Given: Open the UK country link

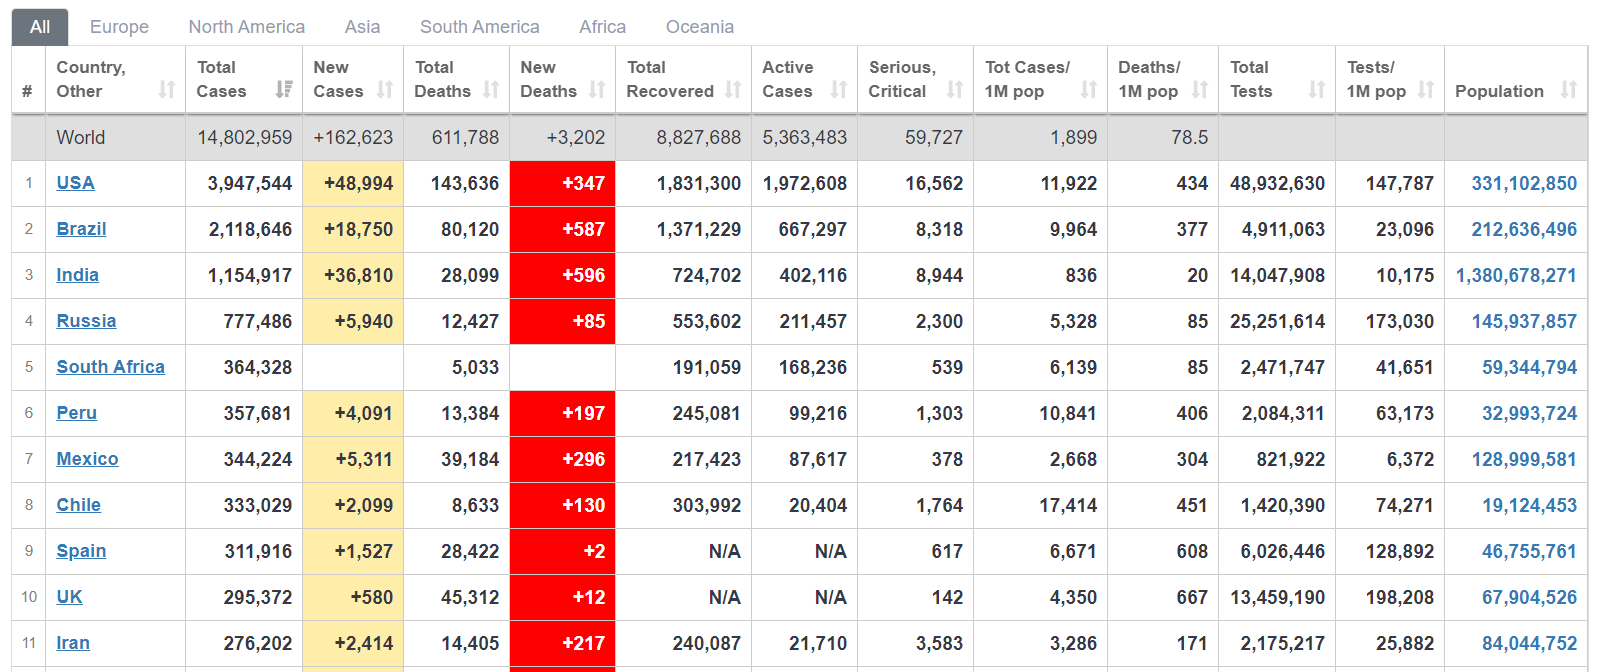Looking at the screenshot, I should coord(69,597).
